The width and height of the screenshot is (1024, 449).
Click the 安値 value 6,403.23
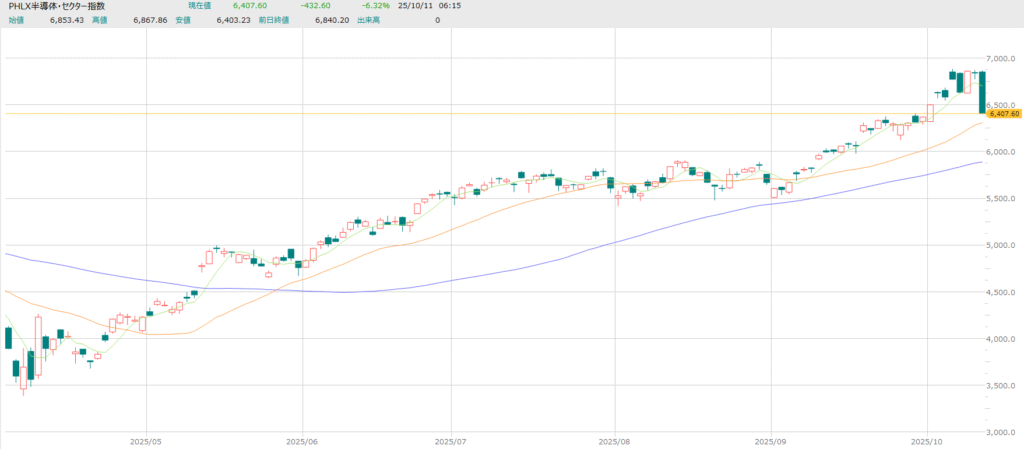(223, 19)
